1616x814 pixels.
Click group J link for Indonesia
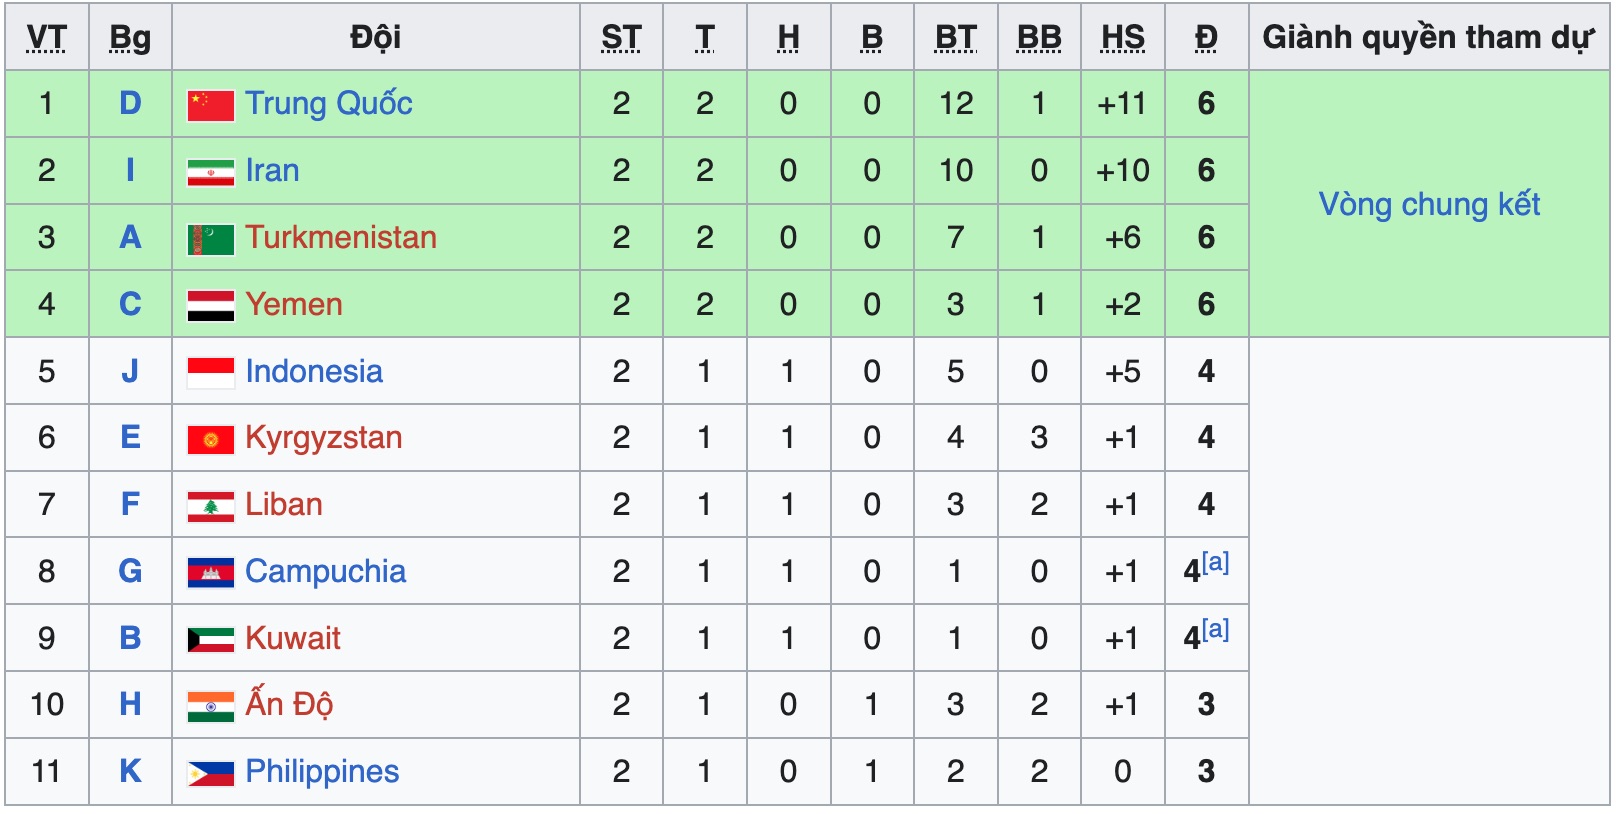[130, 371]
